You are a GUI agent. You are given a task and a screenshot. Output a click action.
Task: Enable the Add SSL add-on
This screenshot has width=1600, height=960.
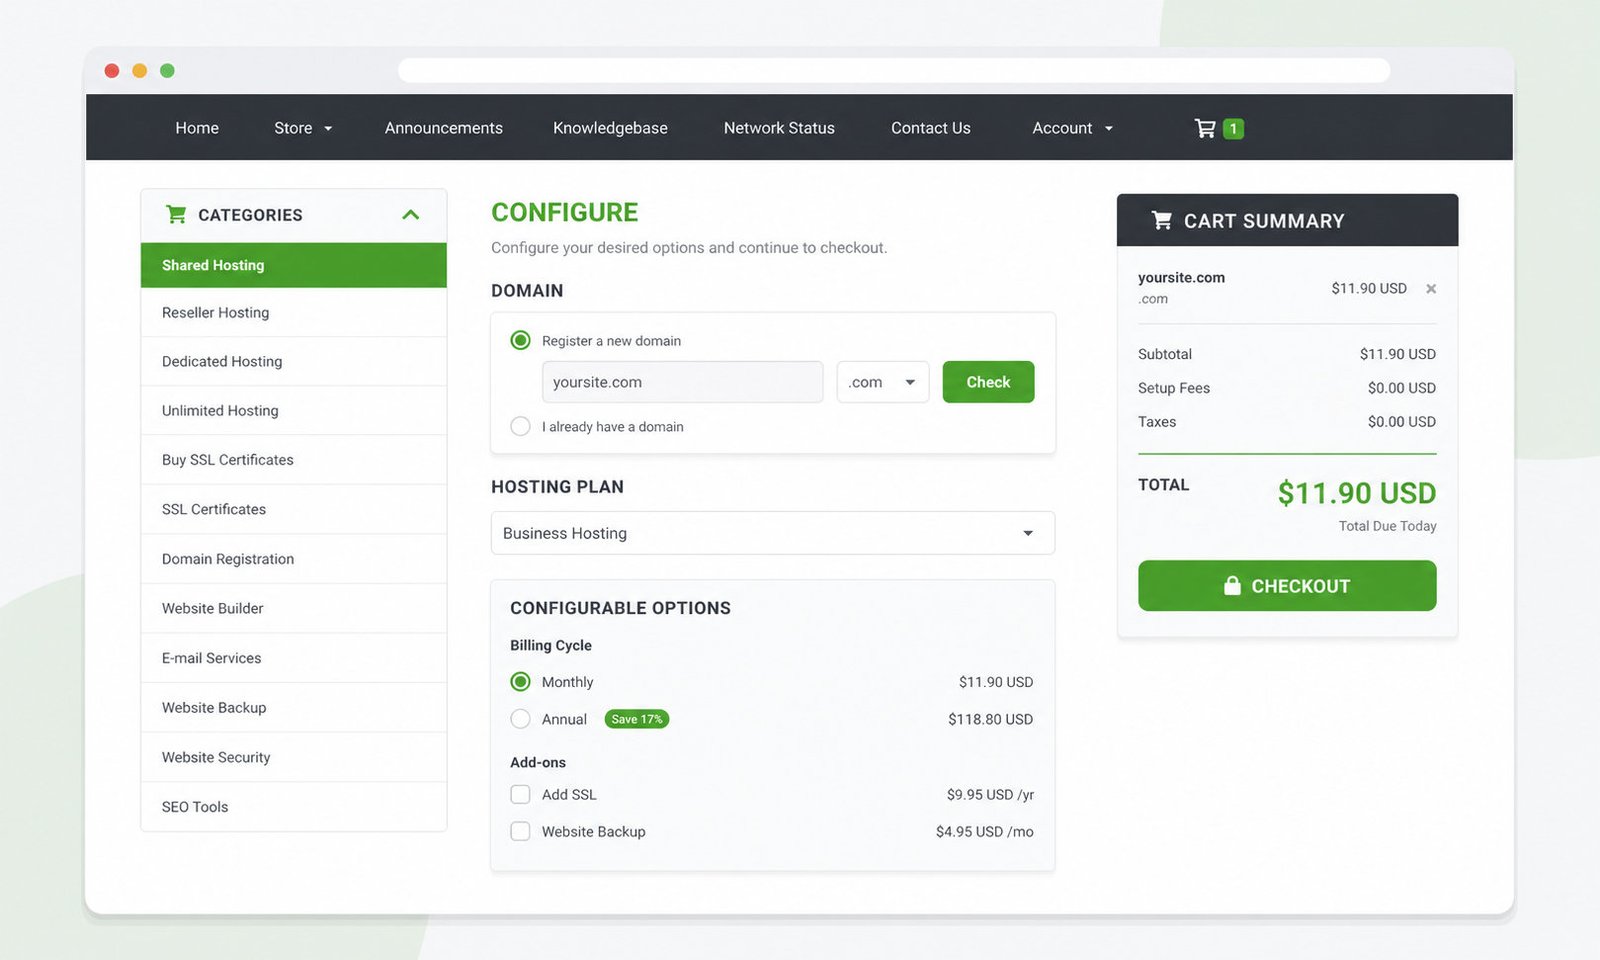point(520,794)
